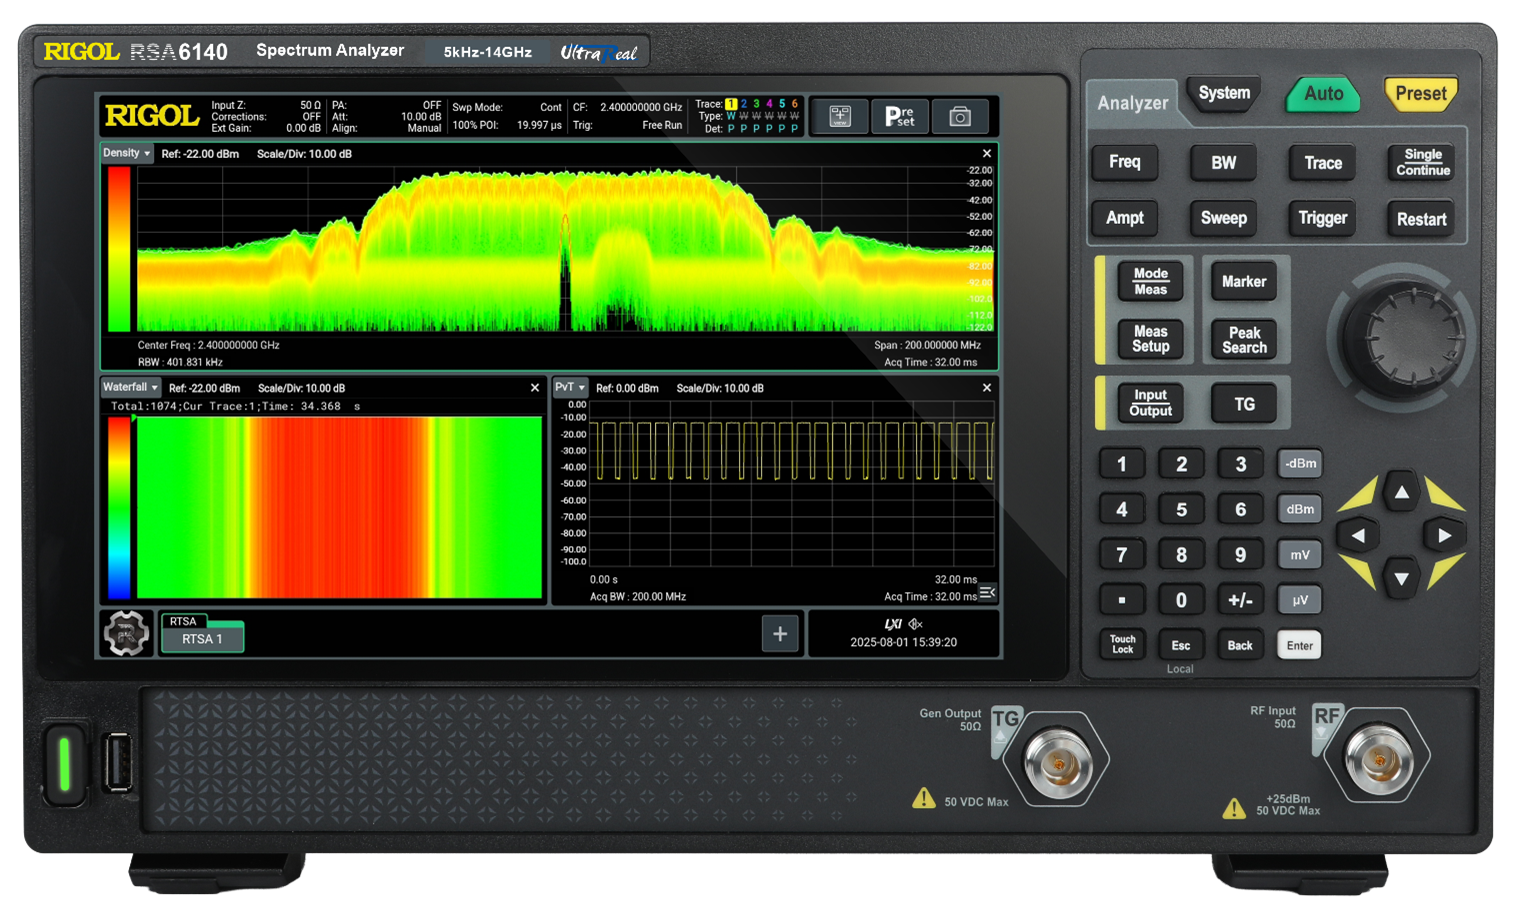The image size is (1521, 908).
Task: Push the Input Output key
Action: coord(1150,403)
